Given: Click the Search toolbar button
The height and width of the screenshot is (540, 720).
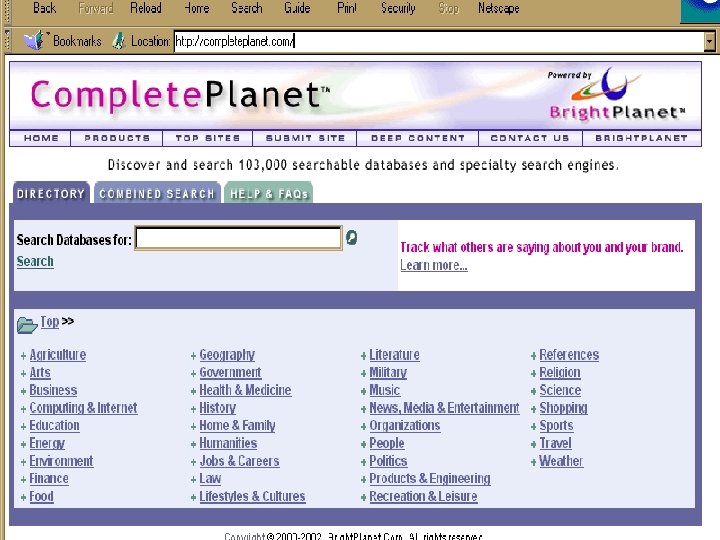Looking at the screenshot, I should pos(247,8).
